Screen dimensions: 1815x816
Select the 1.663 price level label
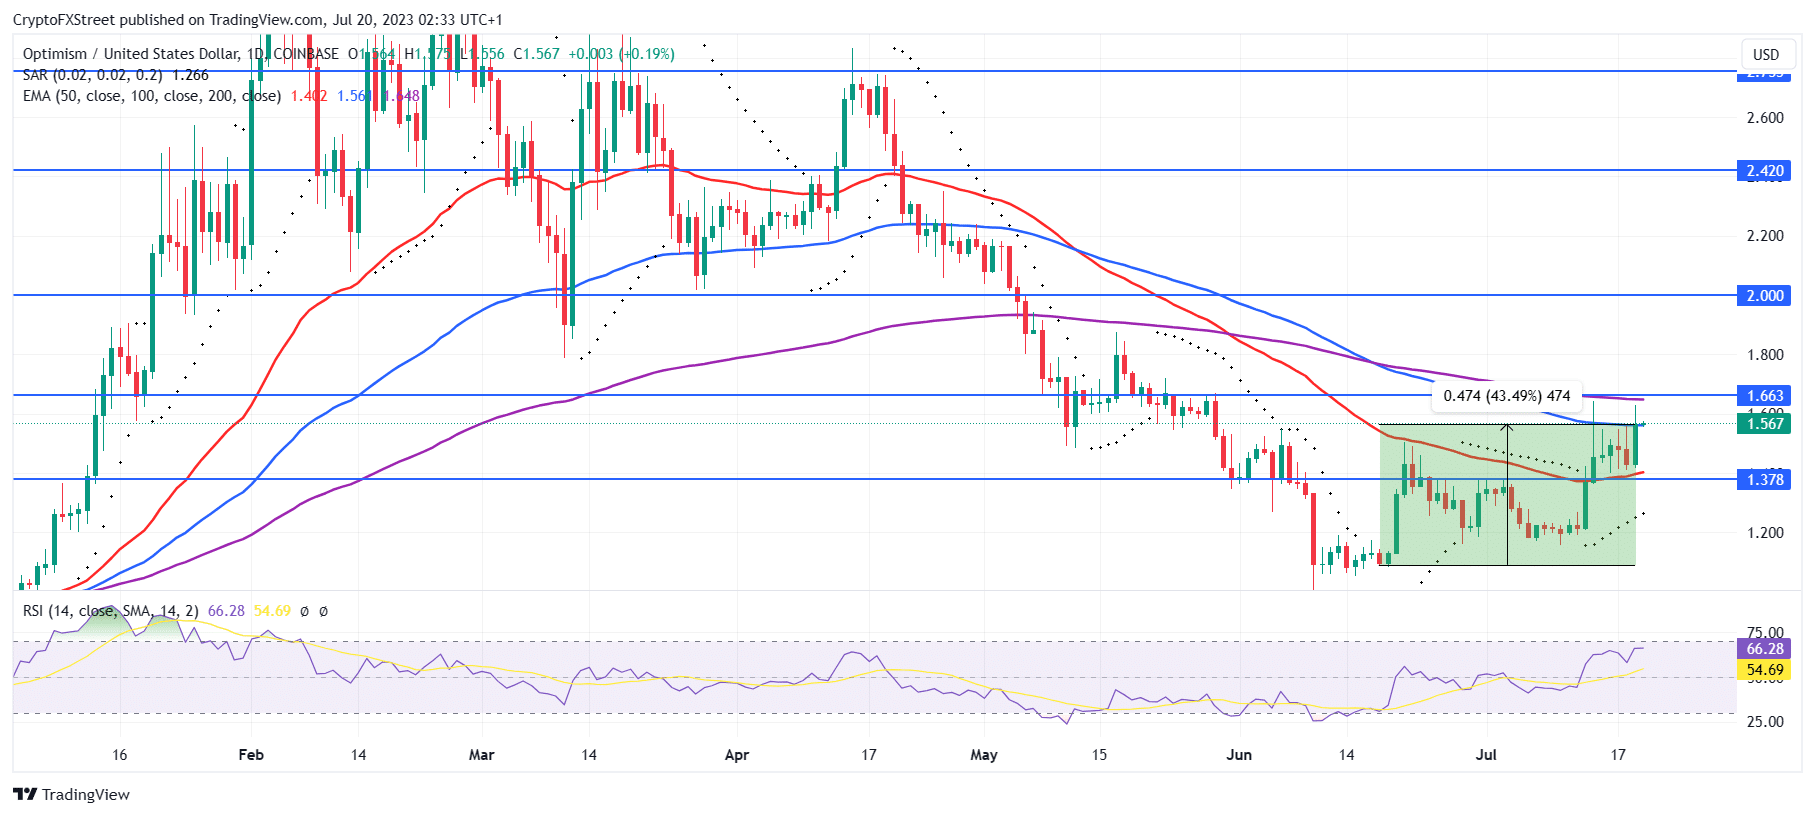click(1765, 395)
